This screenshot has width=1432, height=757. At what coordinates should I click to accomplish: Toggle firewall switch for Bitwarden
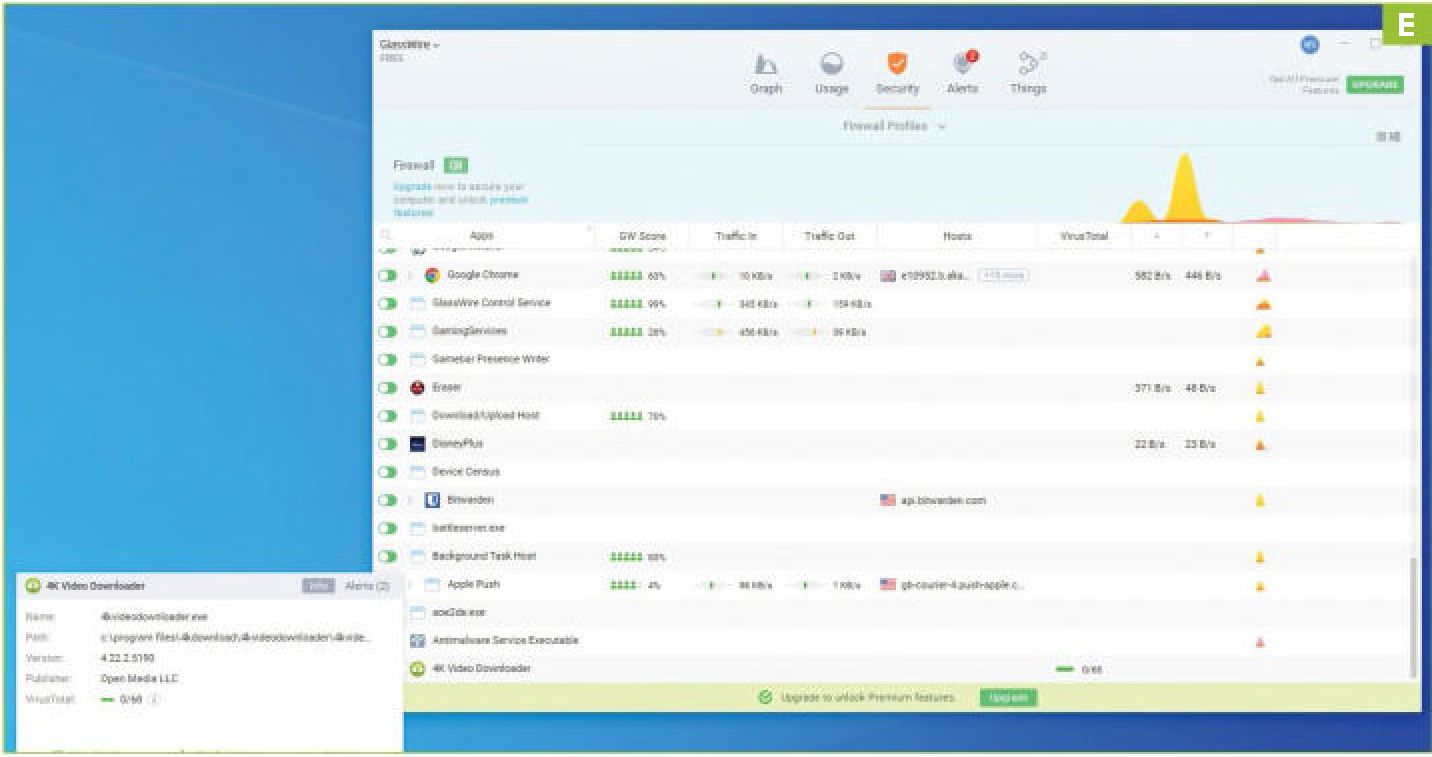coord(388,500)
